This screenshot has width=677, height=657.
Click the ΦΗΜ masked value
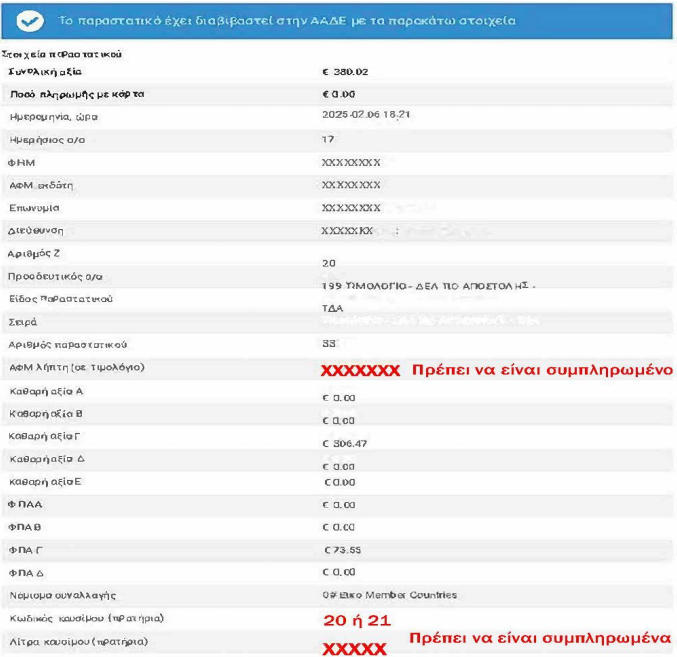tap(350, 162)
